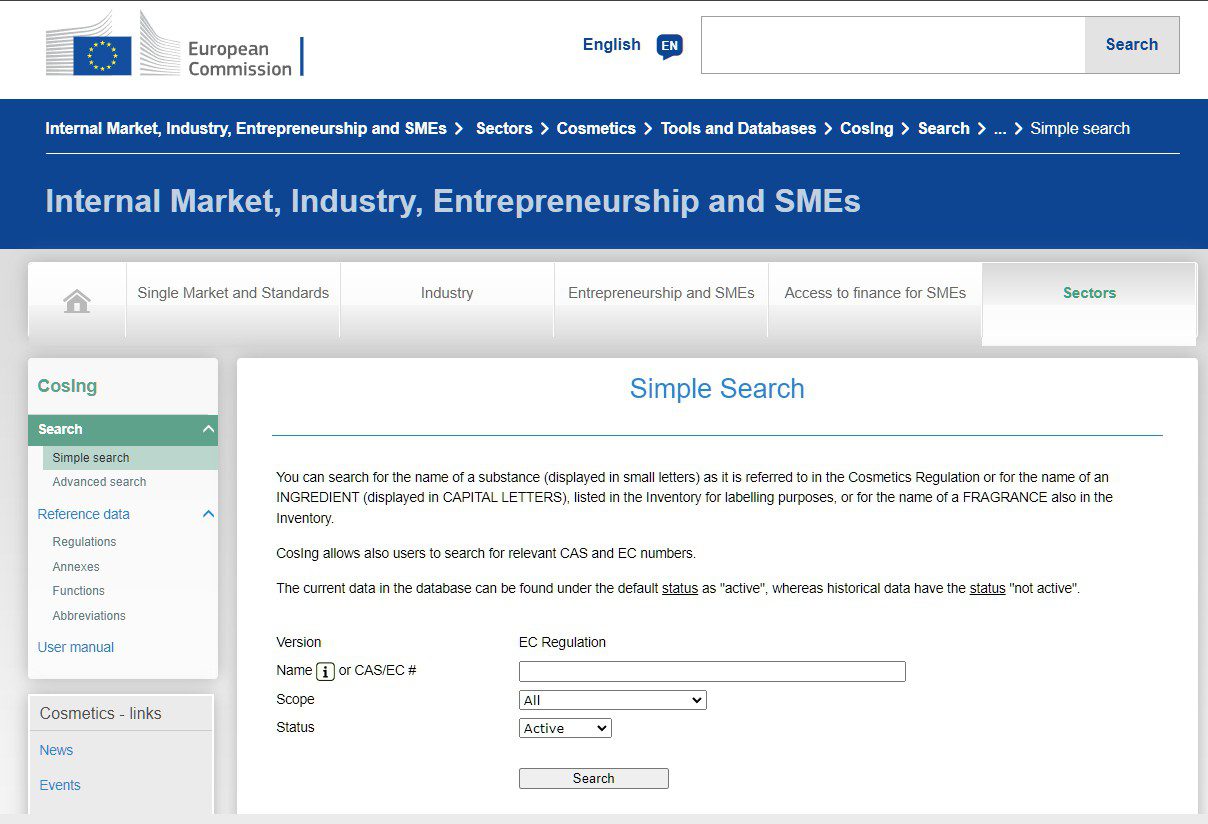Open the News link under Cosmetics links
Screen dimensions: 1208x824
tap(56, 750)
